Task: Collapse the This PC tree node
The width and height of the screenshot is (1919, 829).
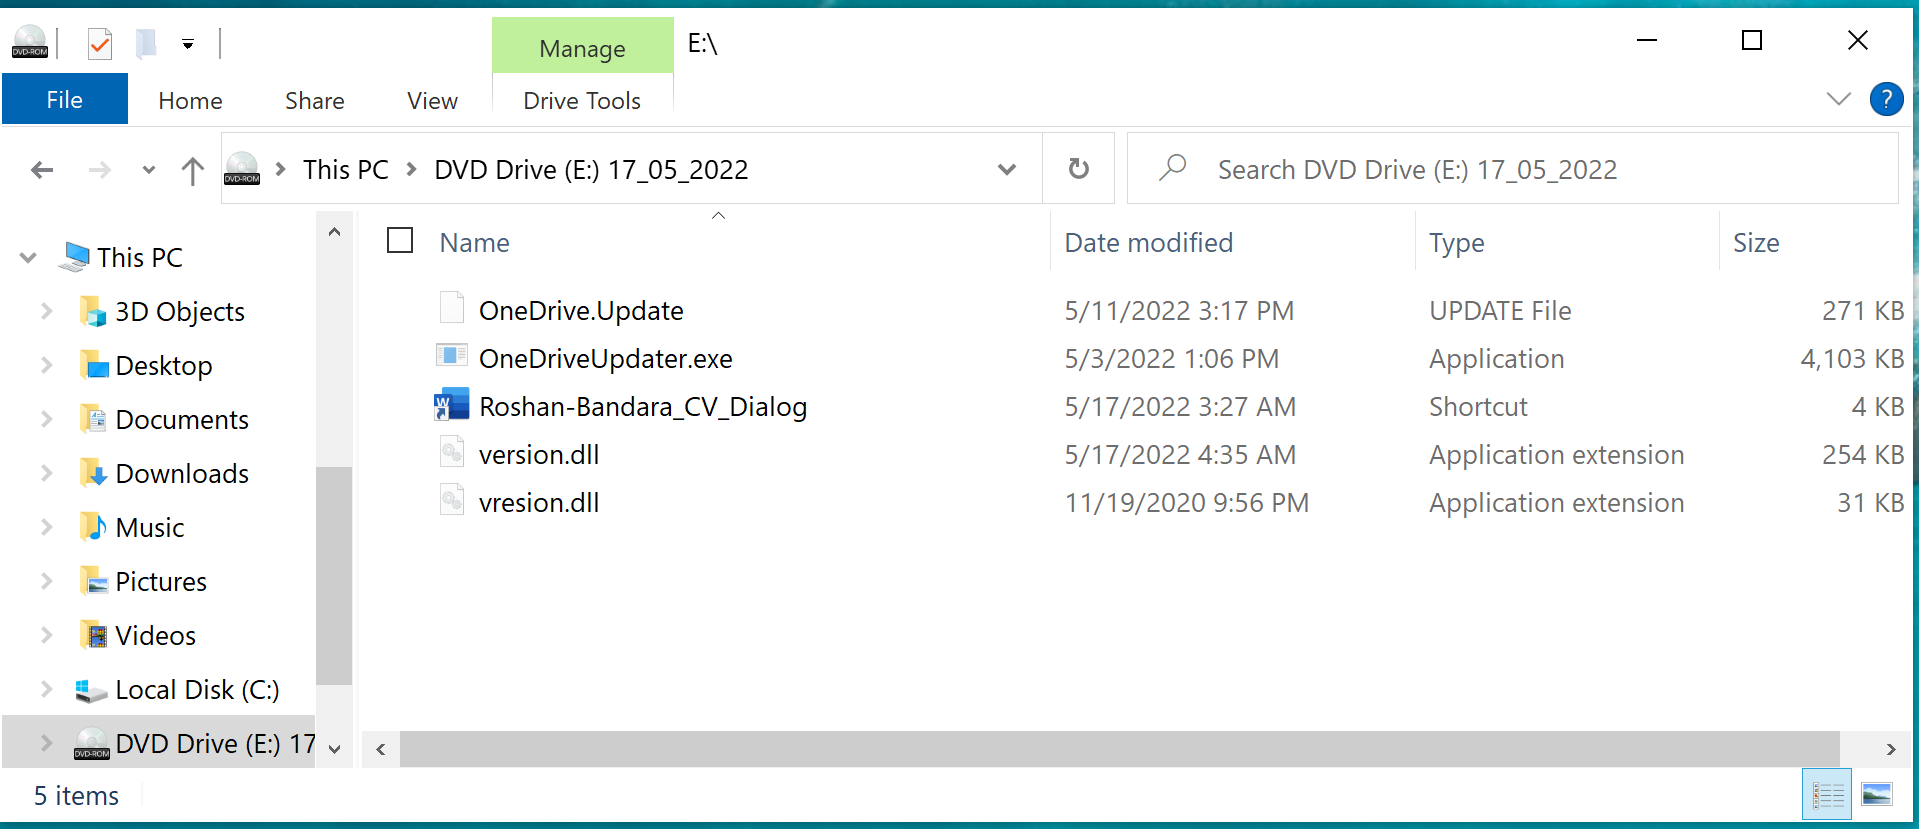Action: (x=28, y=258)
